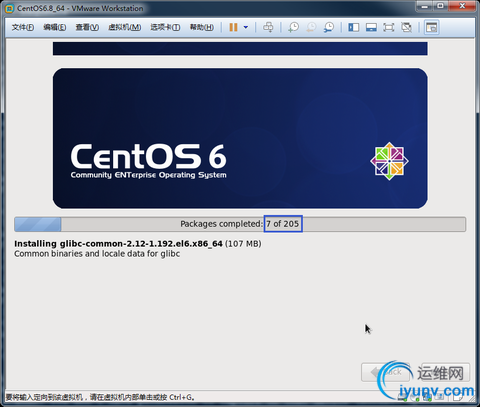
Task: Click the colorful CentOS logo emblem
Action: click(389, 161)
